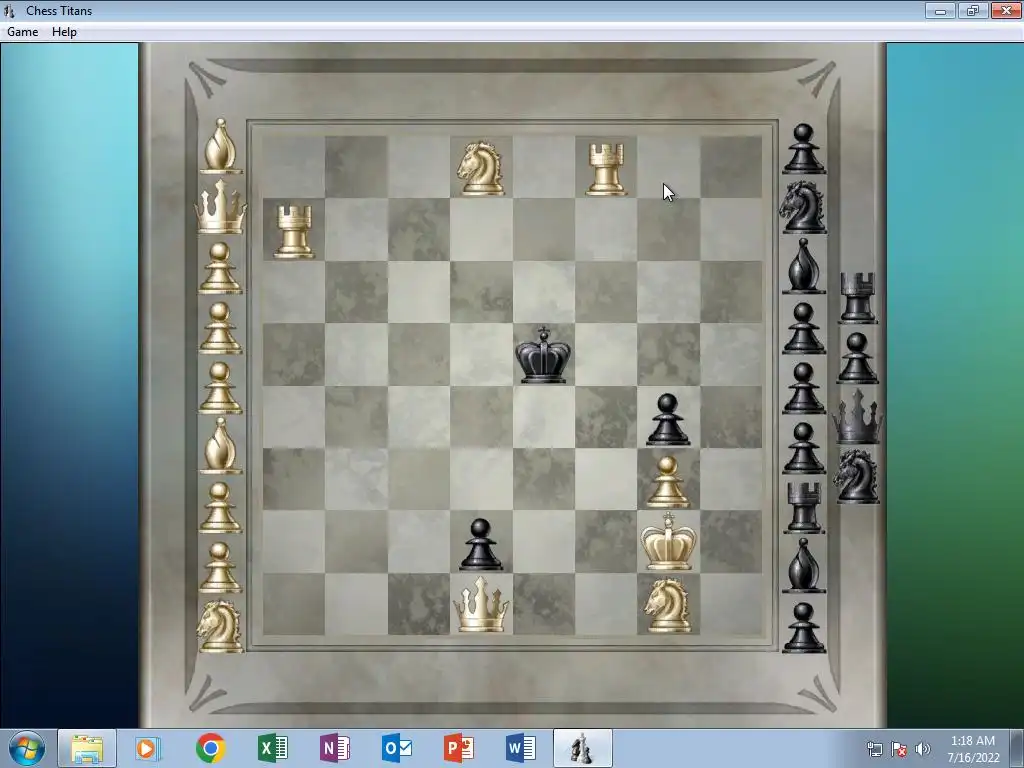The width and height of the screenshot is (1024, 768).
Task: Select the white pawn above the white king
Action: click(667, 482)
